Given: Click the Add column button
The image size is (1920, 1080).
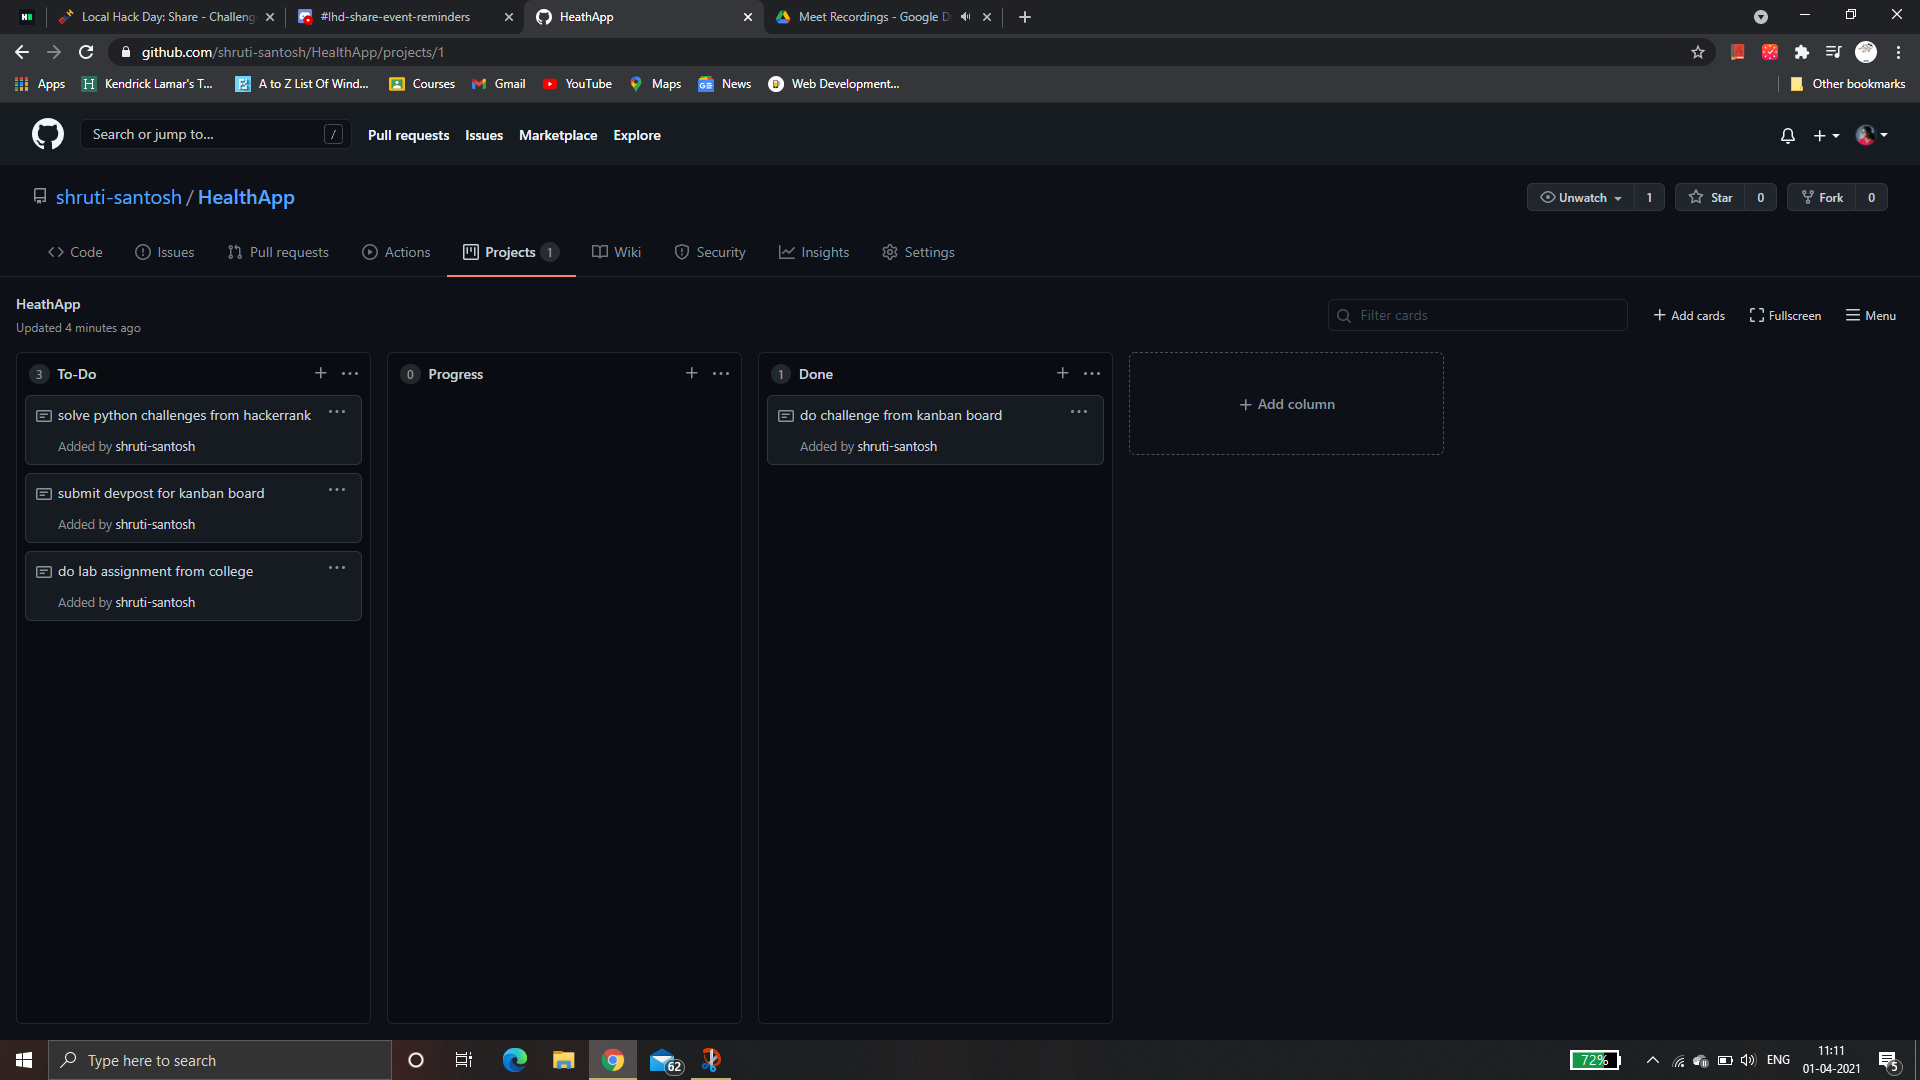Looking at the screenshot, I should (x=1286, y=404).
